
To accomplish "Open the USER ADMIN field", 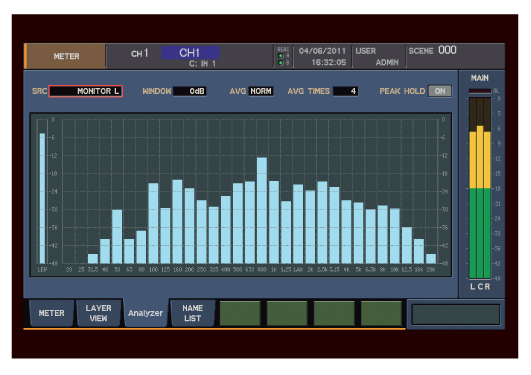I will (379, 56).
